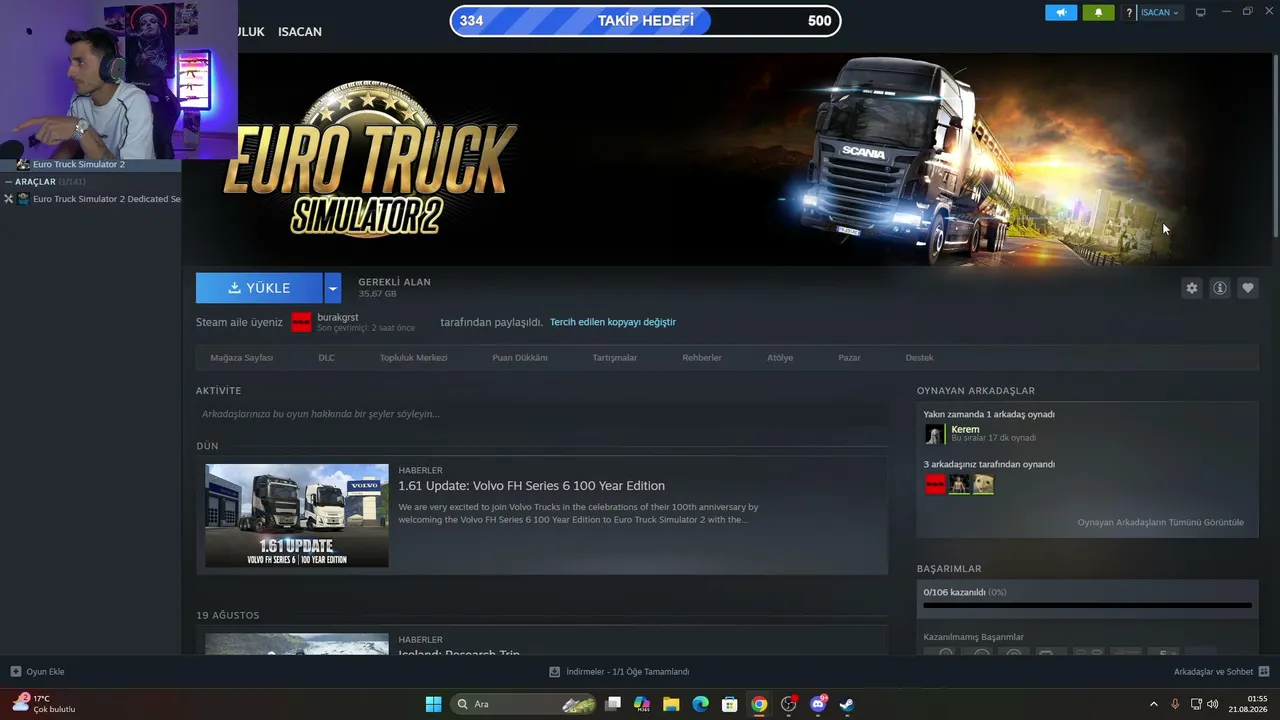
Task: Open Topluluk Merkezi tab
Action: (x=413, y=357)
